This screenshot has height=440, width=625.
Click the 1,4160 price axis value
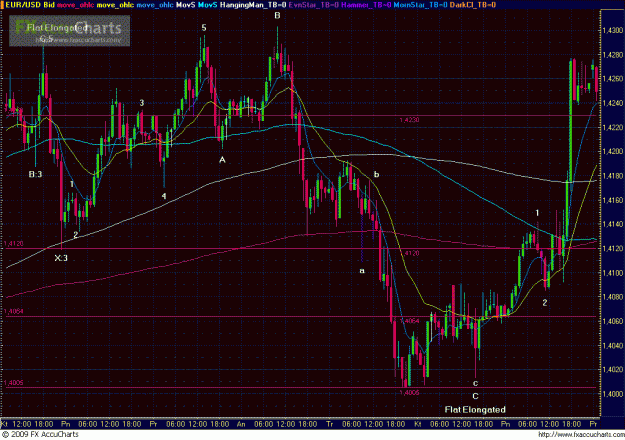[x=613, y=200]
